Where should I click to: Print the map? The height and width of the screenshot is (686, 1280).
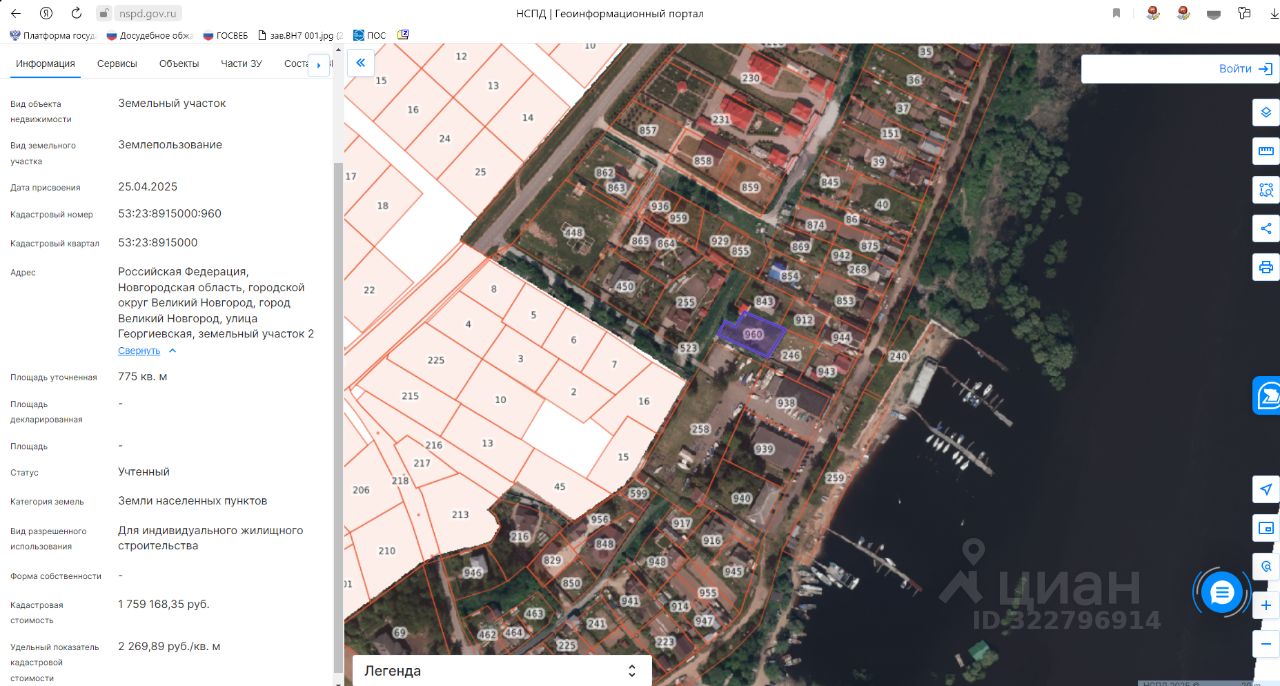tap(1266, 268)
